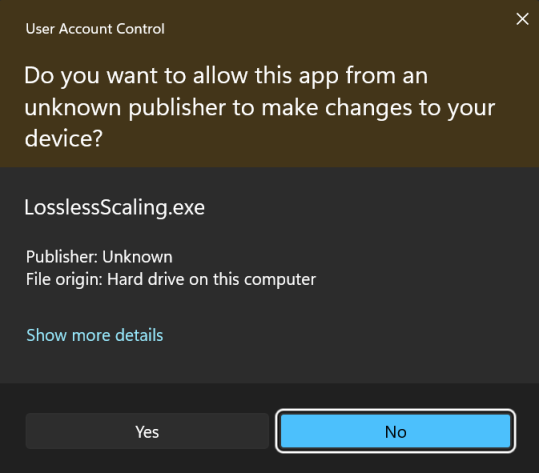Screen dimensions: 539x473
Task: Deny changes using the highlighted No button
Action: 395,431
